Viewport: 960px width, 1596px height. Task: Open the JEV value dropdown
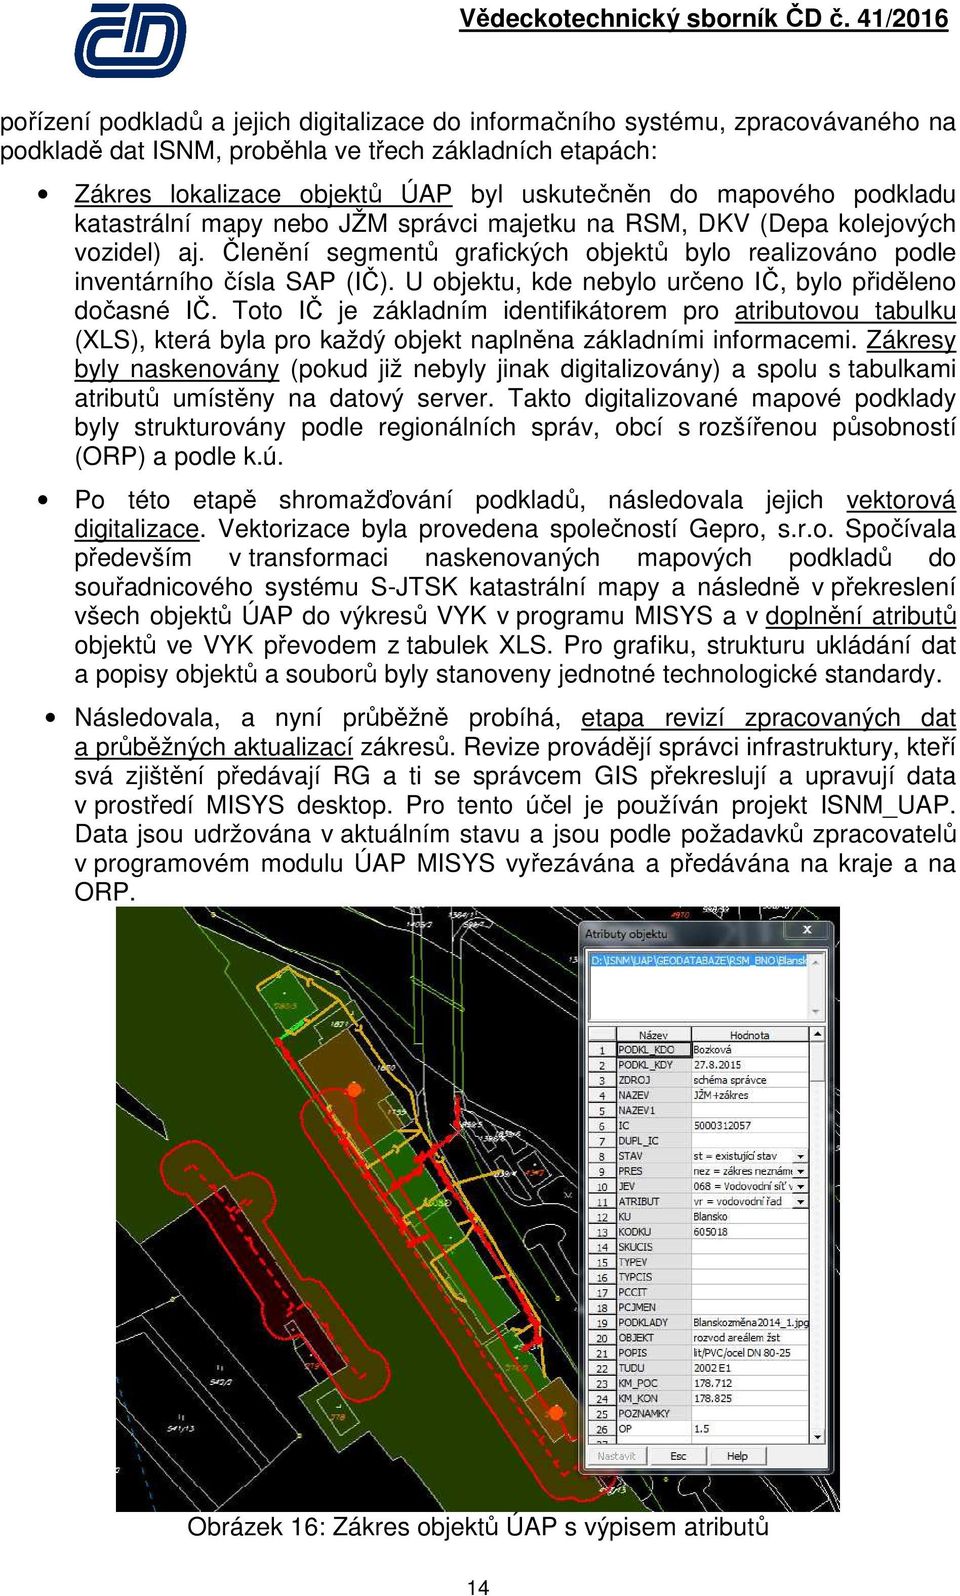[801, 1186]
